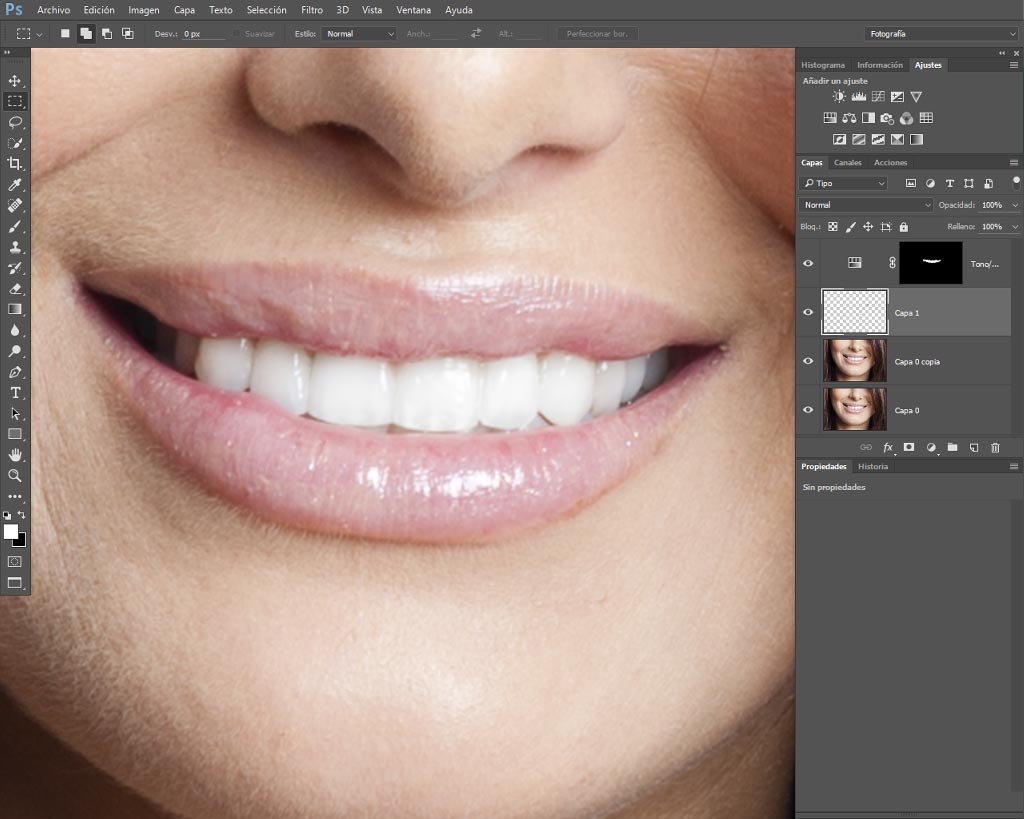Add a Color Balance adjustment
1024x819 pixels.
[x=849, y=118]
